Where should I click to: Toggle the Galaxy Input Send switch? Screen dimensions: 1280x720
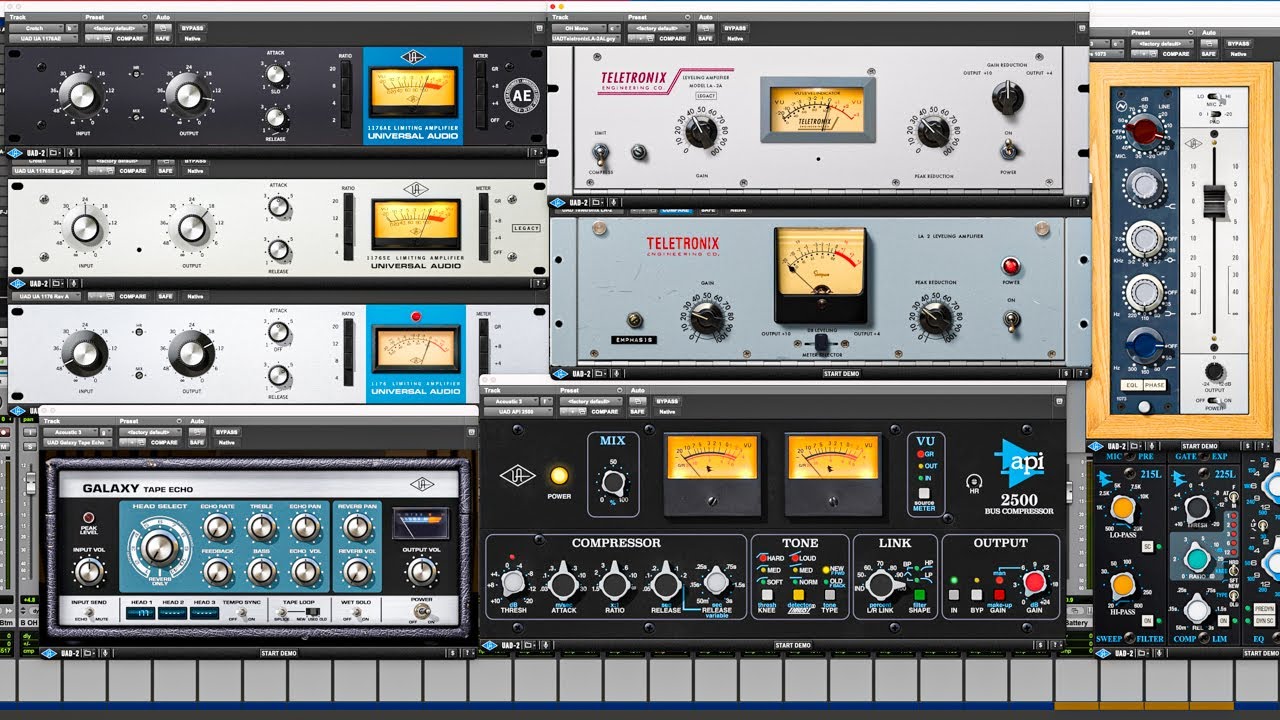tap(88, 612)
